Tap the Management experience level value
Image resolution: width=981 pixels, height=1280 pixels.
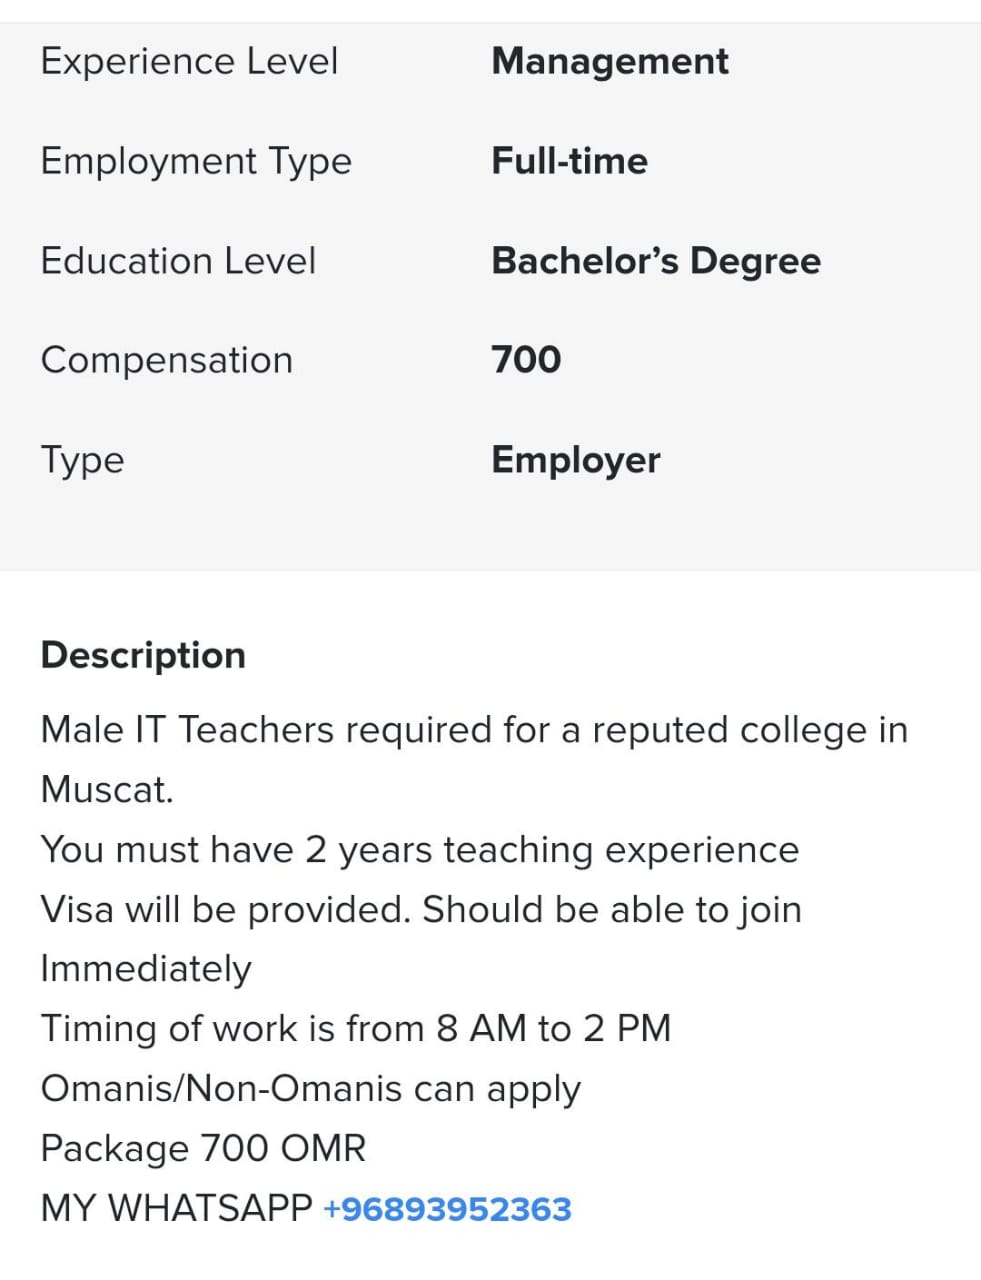[610, 61]
